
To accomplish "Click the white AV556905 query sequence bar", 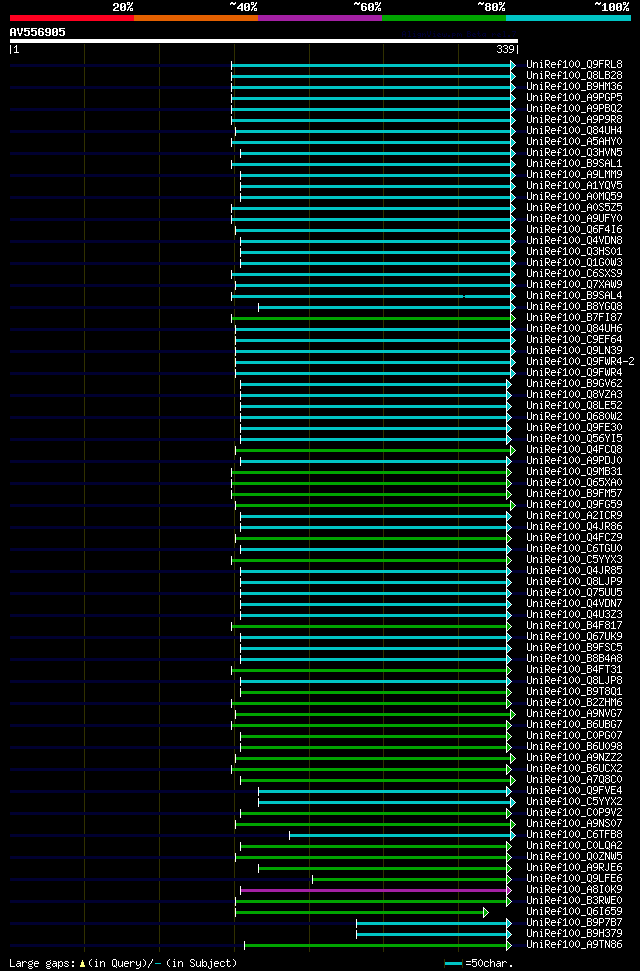I will (264, 41).
